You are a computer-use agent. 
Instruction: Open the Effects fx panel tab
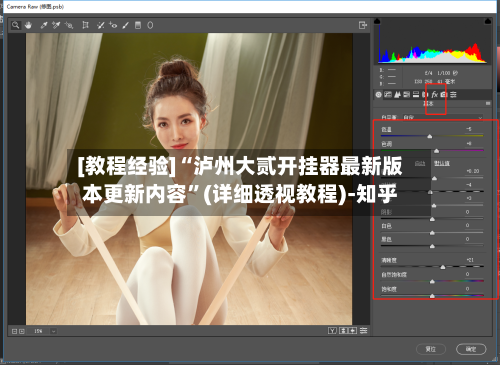(x=434, y=95)
